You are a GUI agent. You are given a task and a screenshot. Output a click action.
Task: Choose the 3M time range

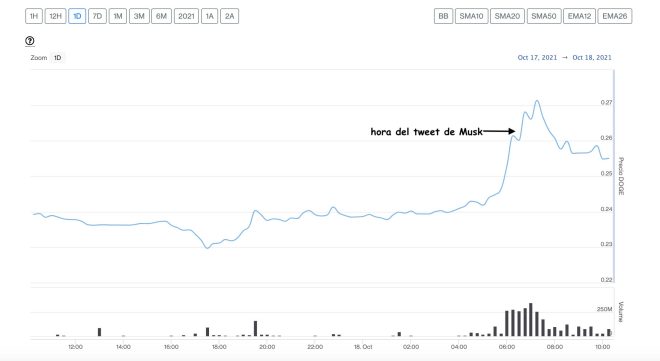[x=139, y=16]
